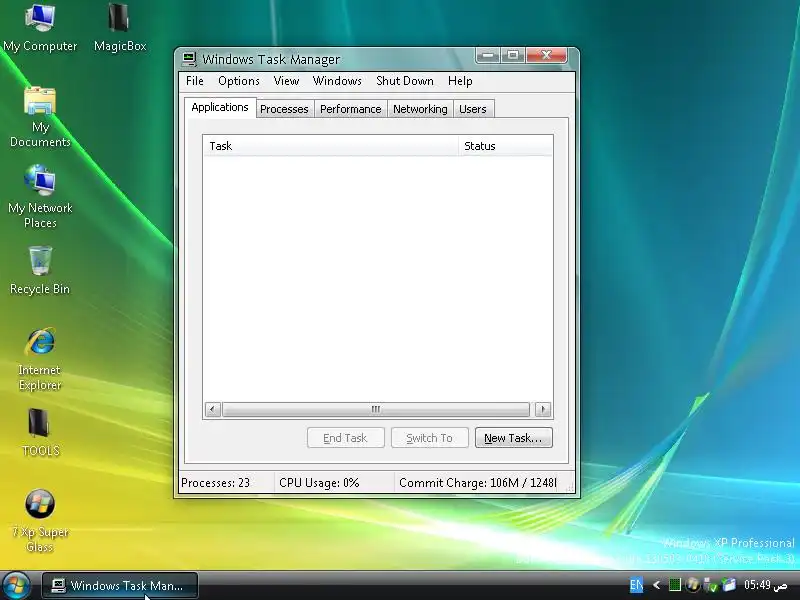Switch to the Processes tab
Screen dimensions: 800x600
284,109
